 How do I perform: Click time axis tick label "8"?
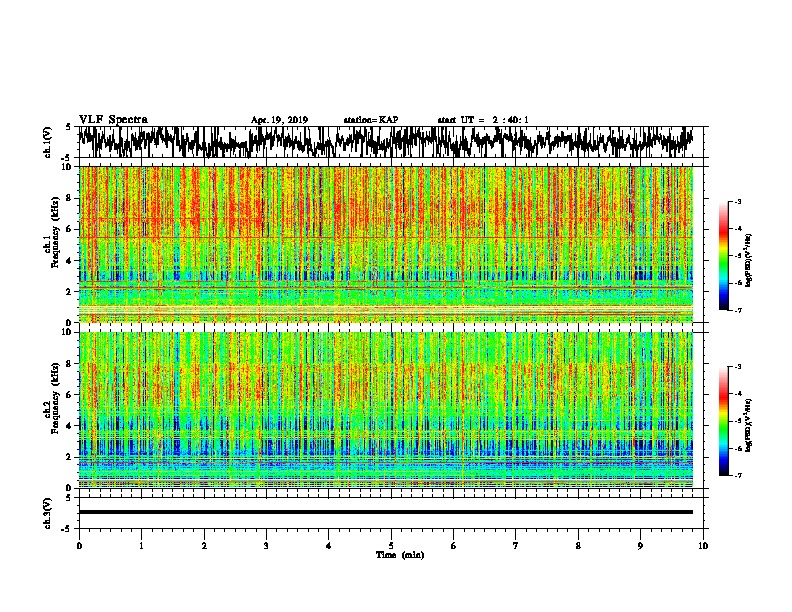pyautogui.click(x=578, y=546)
